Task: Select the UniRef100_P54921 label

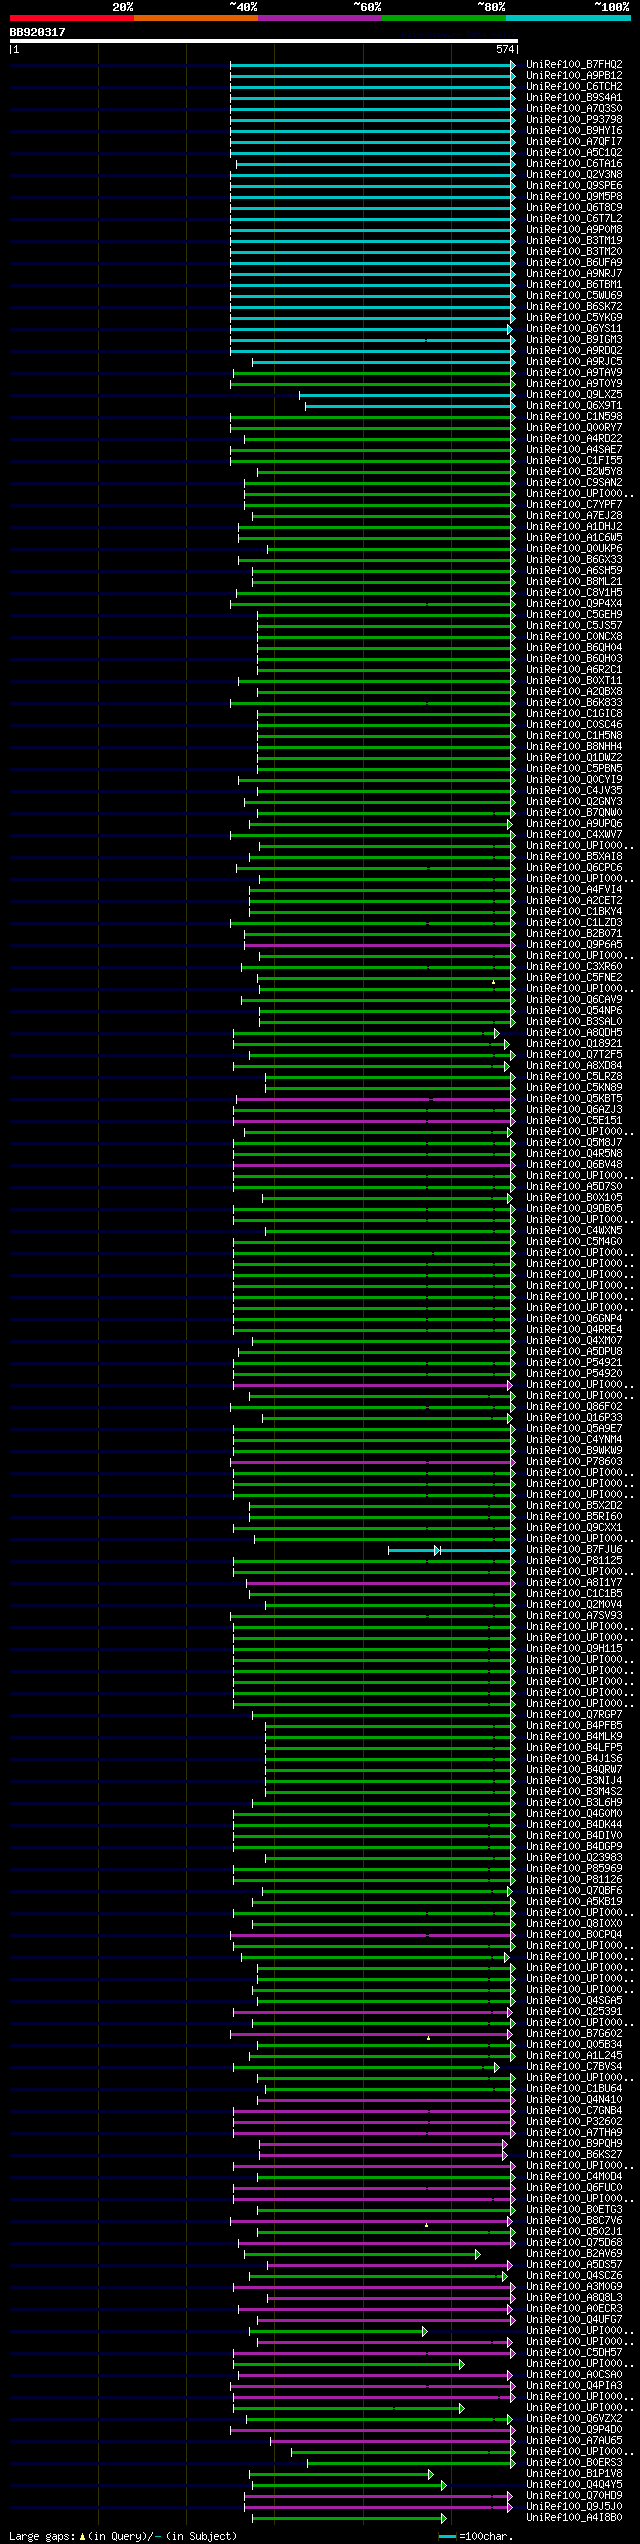Action: pos(574,1362)
